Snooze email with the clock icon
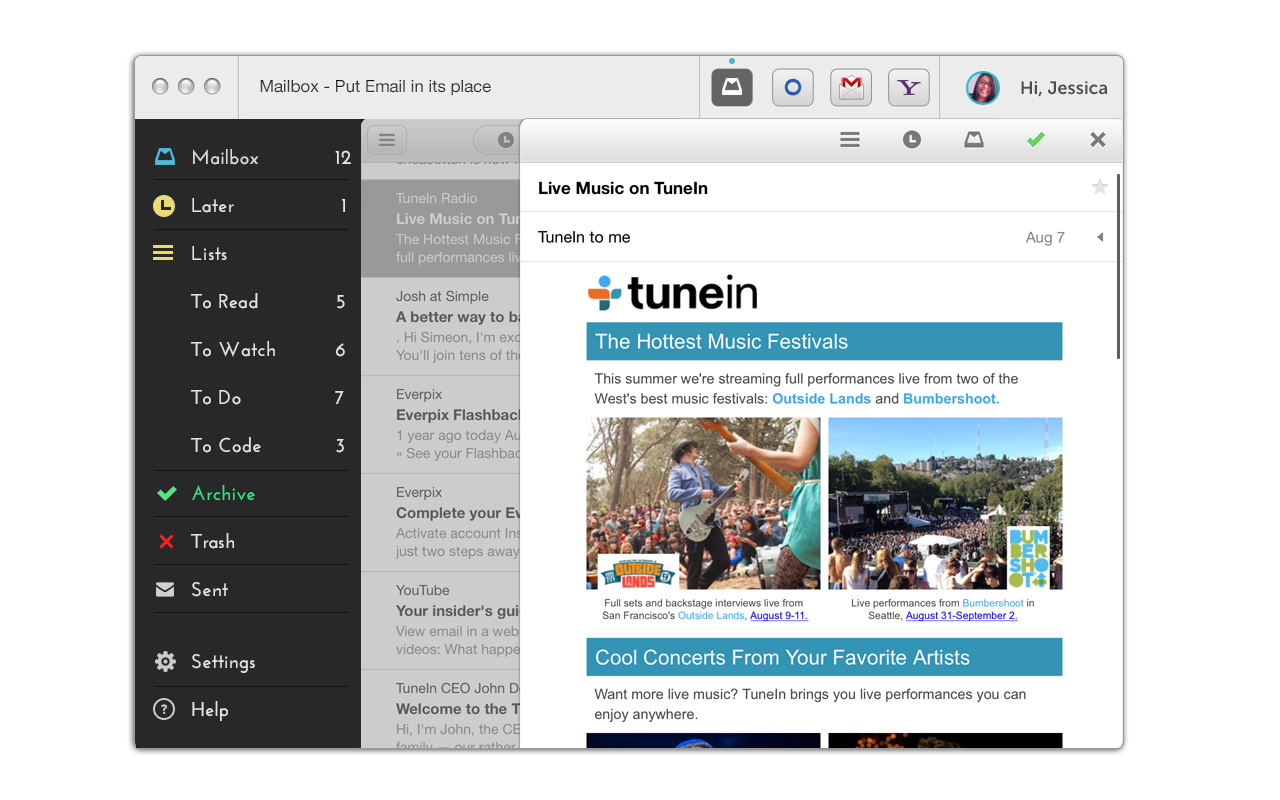 pos(912,140)
